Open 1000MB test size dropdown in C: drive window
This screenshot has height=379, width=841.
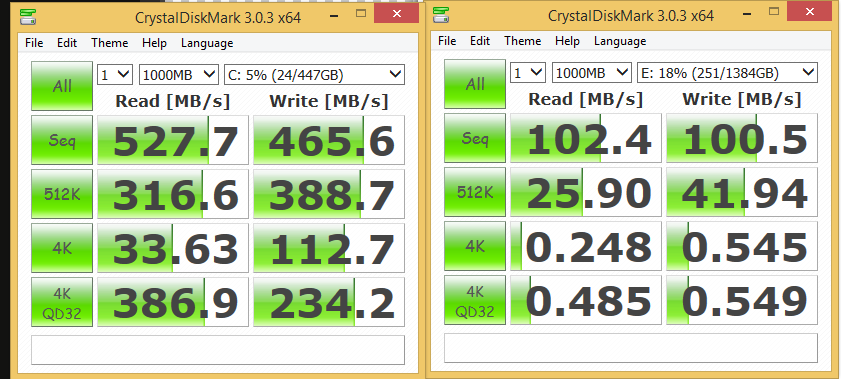point(179,75)
